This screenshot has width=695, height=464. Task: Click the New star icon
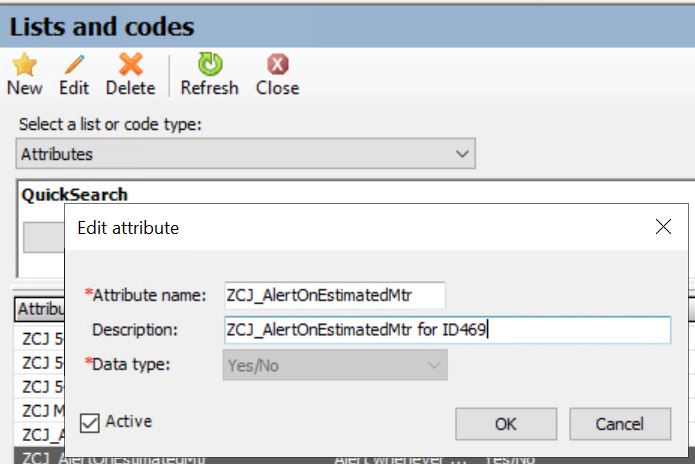(x=24, y=64)
